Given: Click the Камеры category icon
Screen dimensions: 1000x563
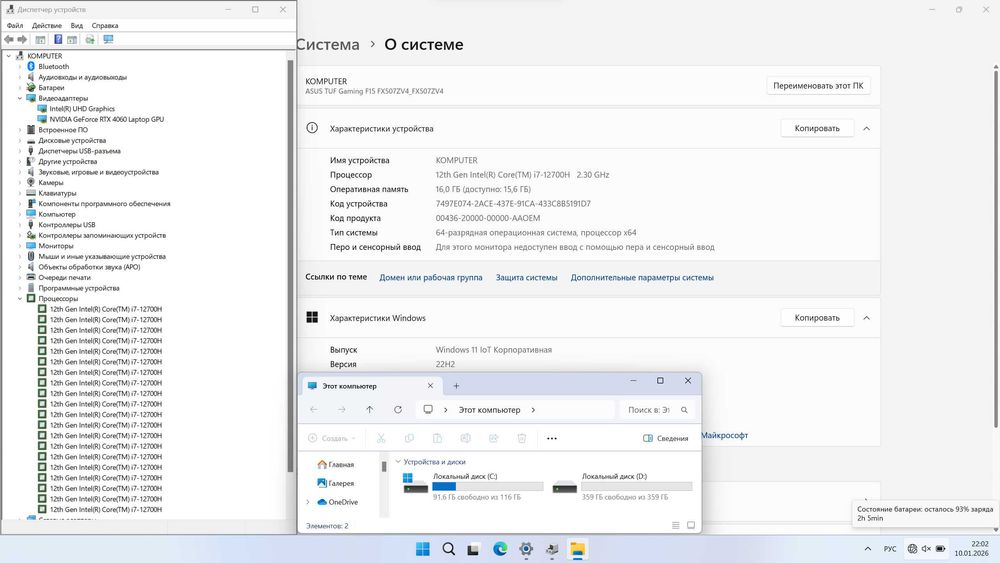Looking at the screenshot, I should click(x=31, y=182).
